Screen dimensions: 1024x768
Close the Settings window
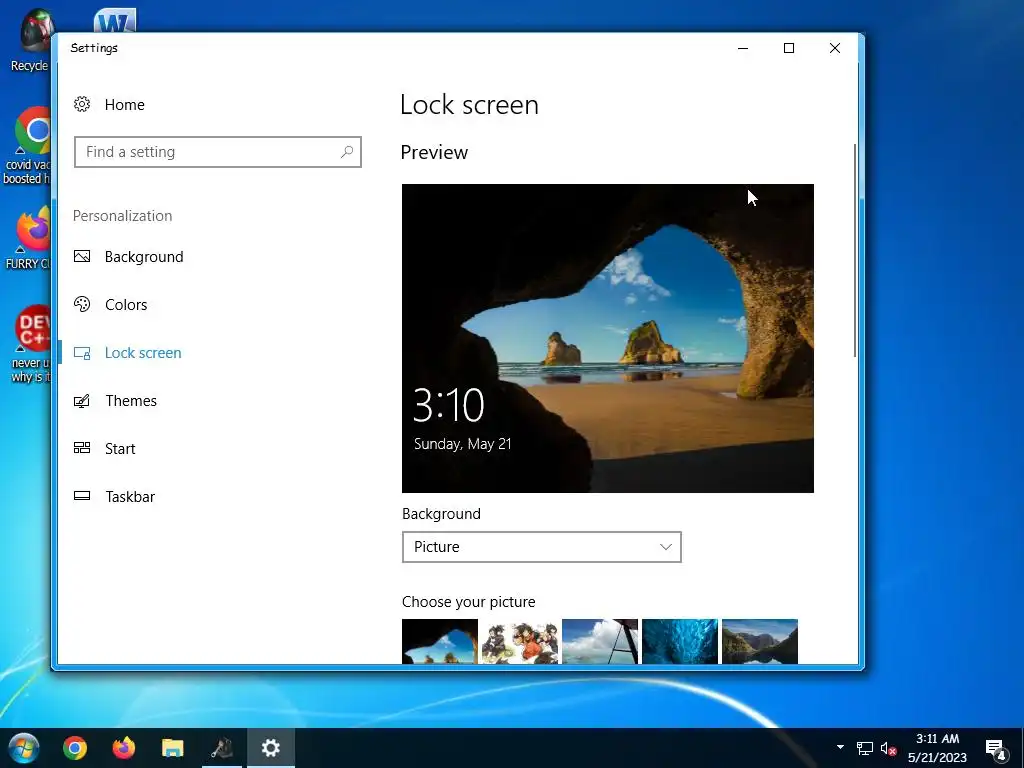[x=835, y=48]
